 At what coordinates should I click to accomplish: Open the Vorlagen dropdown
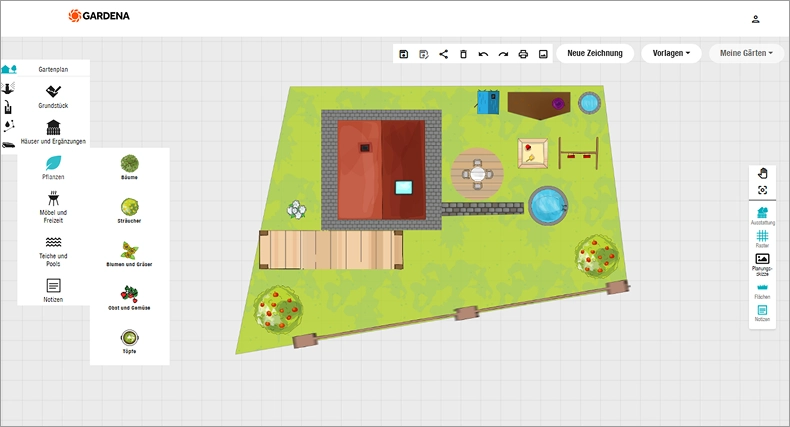(671, 53)
